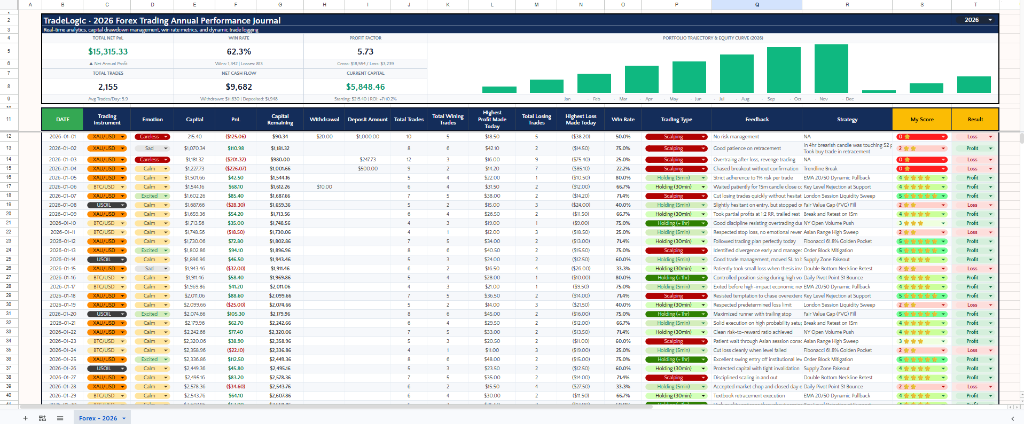Select column Q header
1024x424 pixels.
(x=757, y=5)
